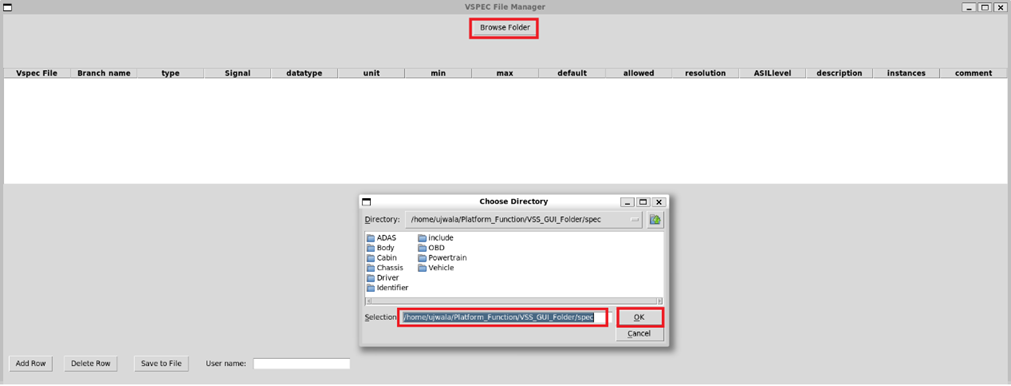Select the Vehicle folder
The width and height of the screenshot is (1011, 386).
[x=436, y=268]
